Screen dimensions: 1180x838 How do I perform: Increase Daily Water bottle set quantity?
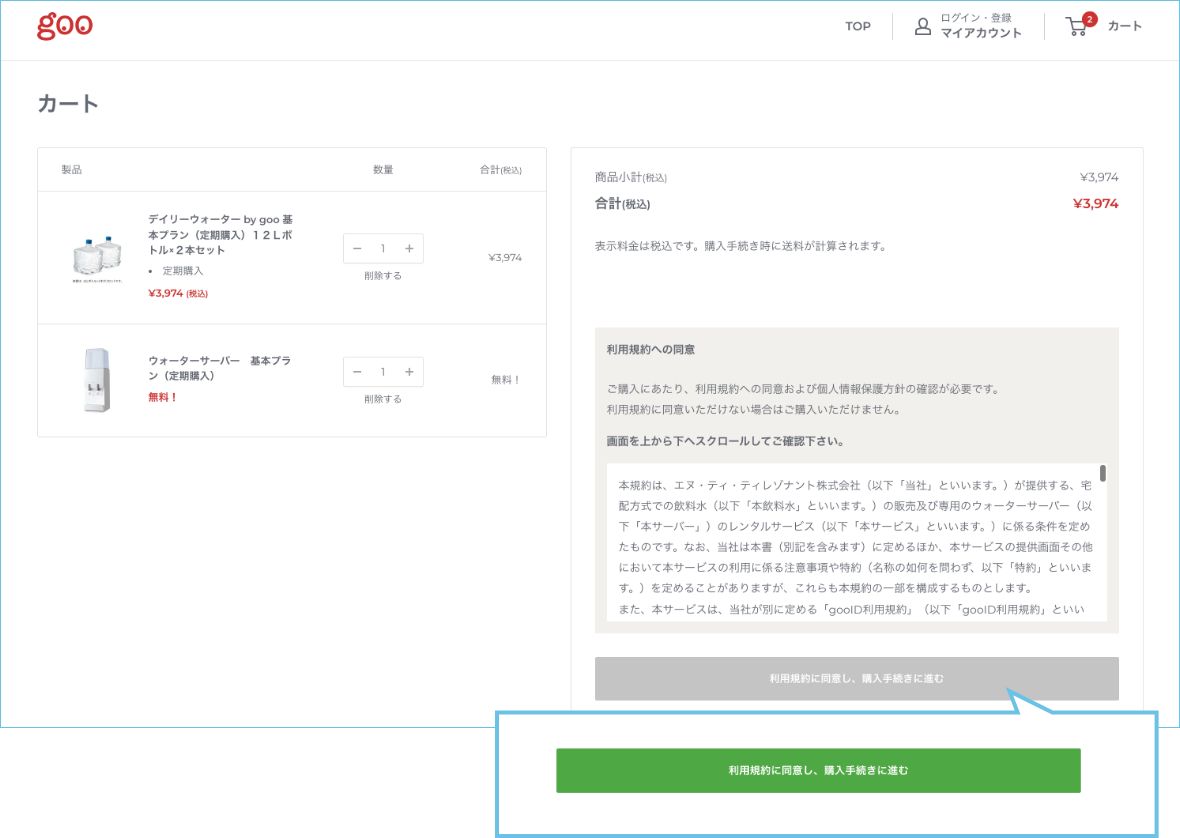(x=409, y=248)
